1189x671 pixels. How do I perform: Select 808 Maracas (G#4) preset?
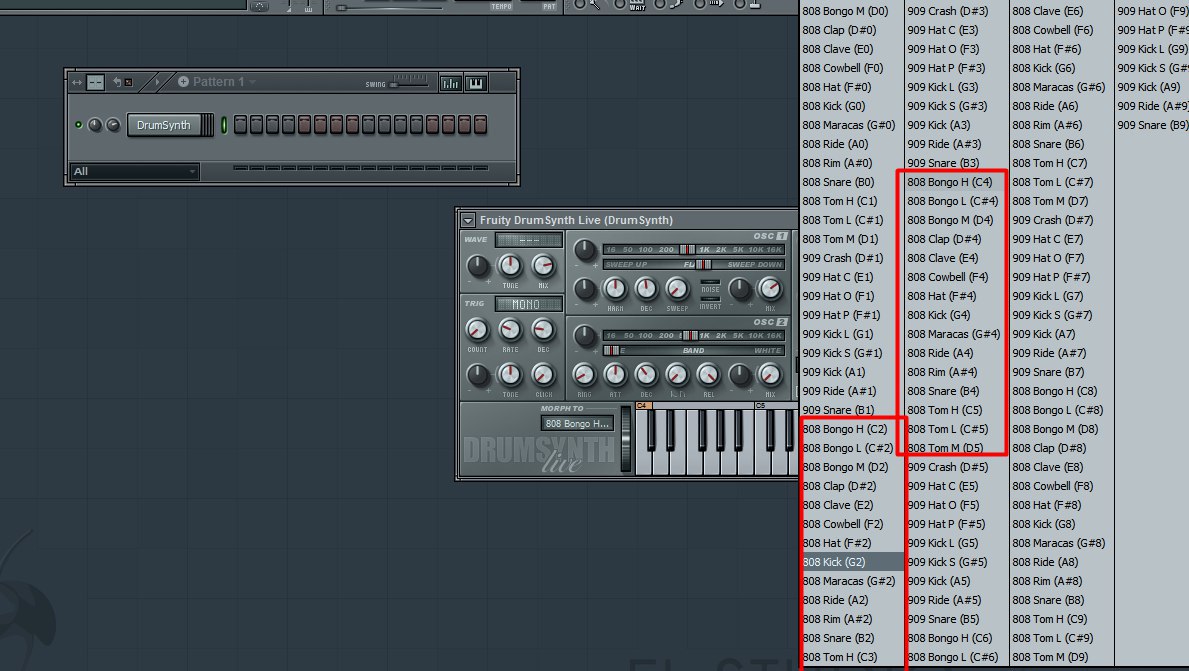[954, 334]
